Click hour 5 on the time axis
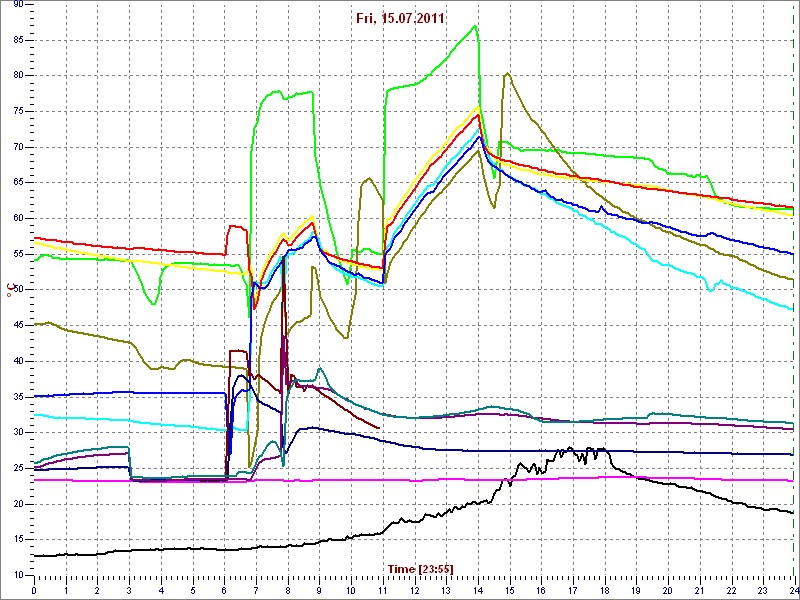Screen dimensions: 800x600 coord(192,590)
